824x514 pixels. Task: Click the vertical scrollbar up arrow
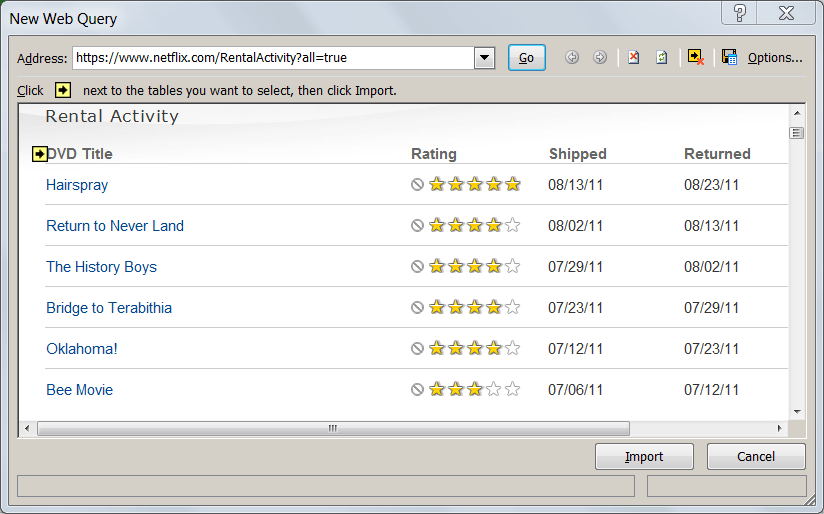(x=797, y=113)
